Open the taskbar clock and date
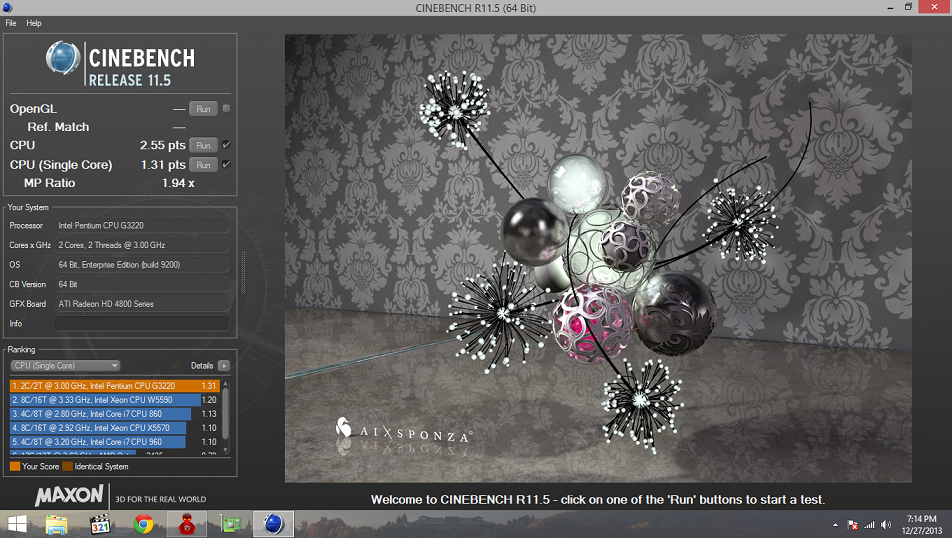The width and height of the screenshot is (952, 538). point(922,525)
